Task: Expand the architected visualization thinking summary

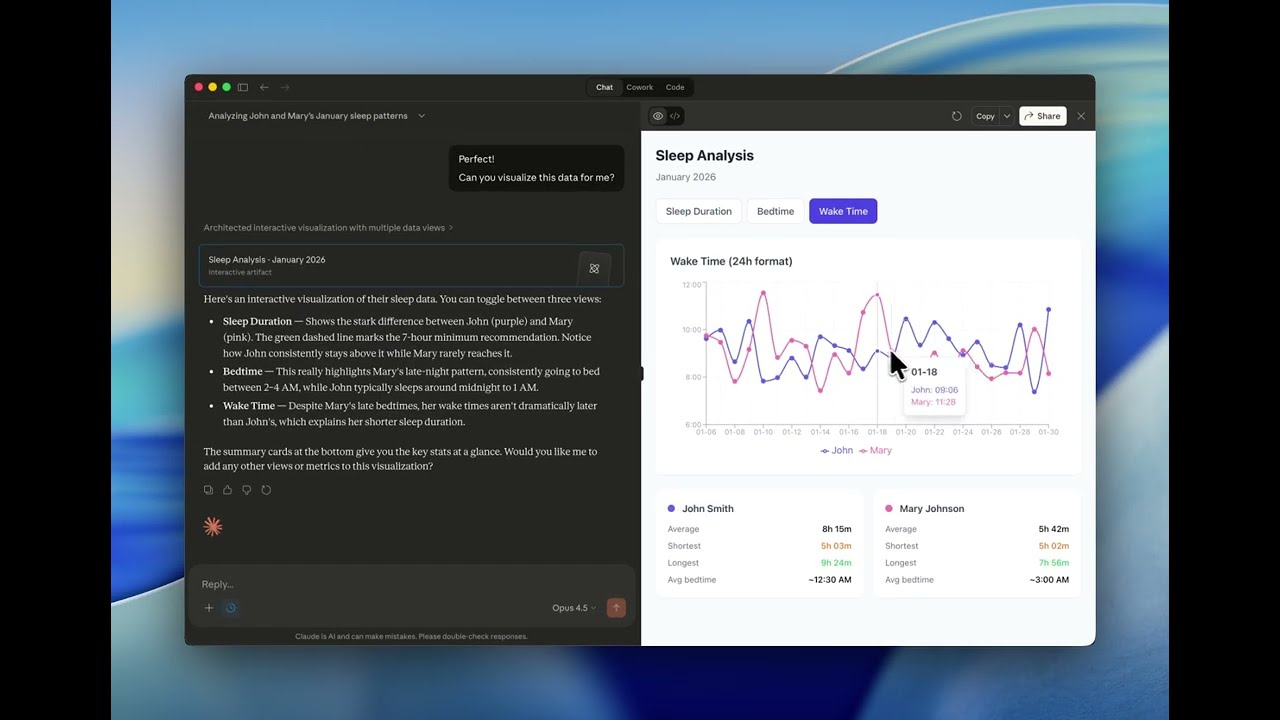Action: 328,228
